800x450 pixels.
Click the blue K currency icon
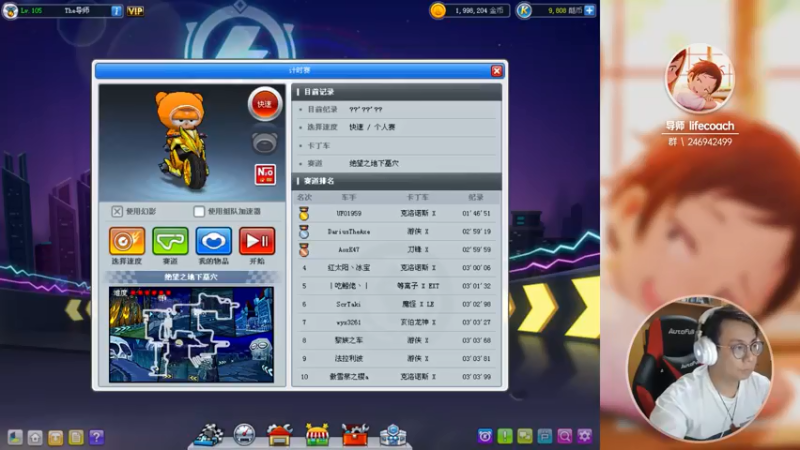point(524,10)
